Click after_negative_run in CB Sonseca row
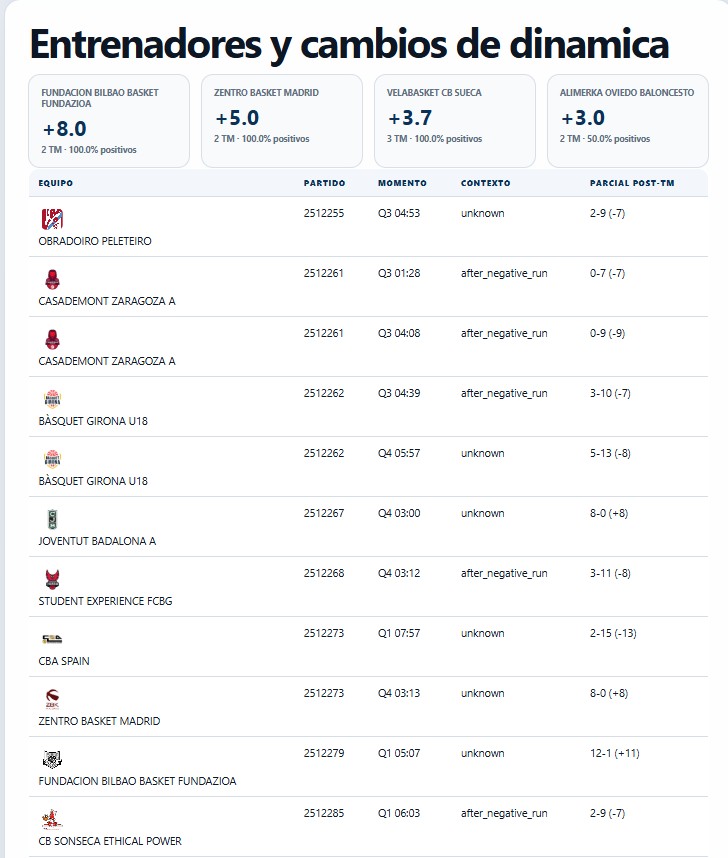Viewport: 728px width, 858px height. pos(504,814)
